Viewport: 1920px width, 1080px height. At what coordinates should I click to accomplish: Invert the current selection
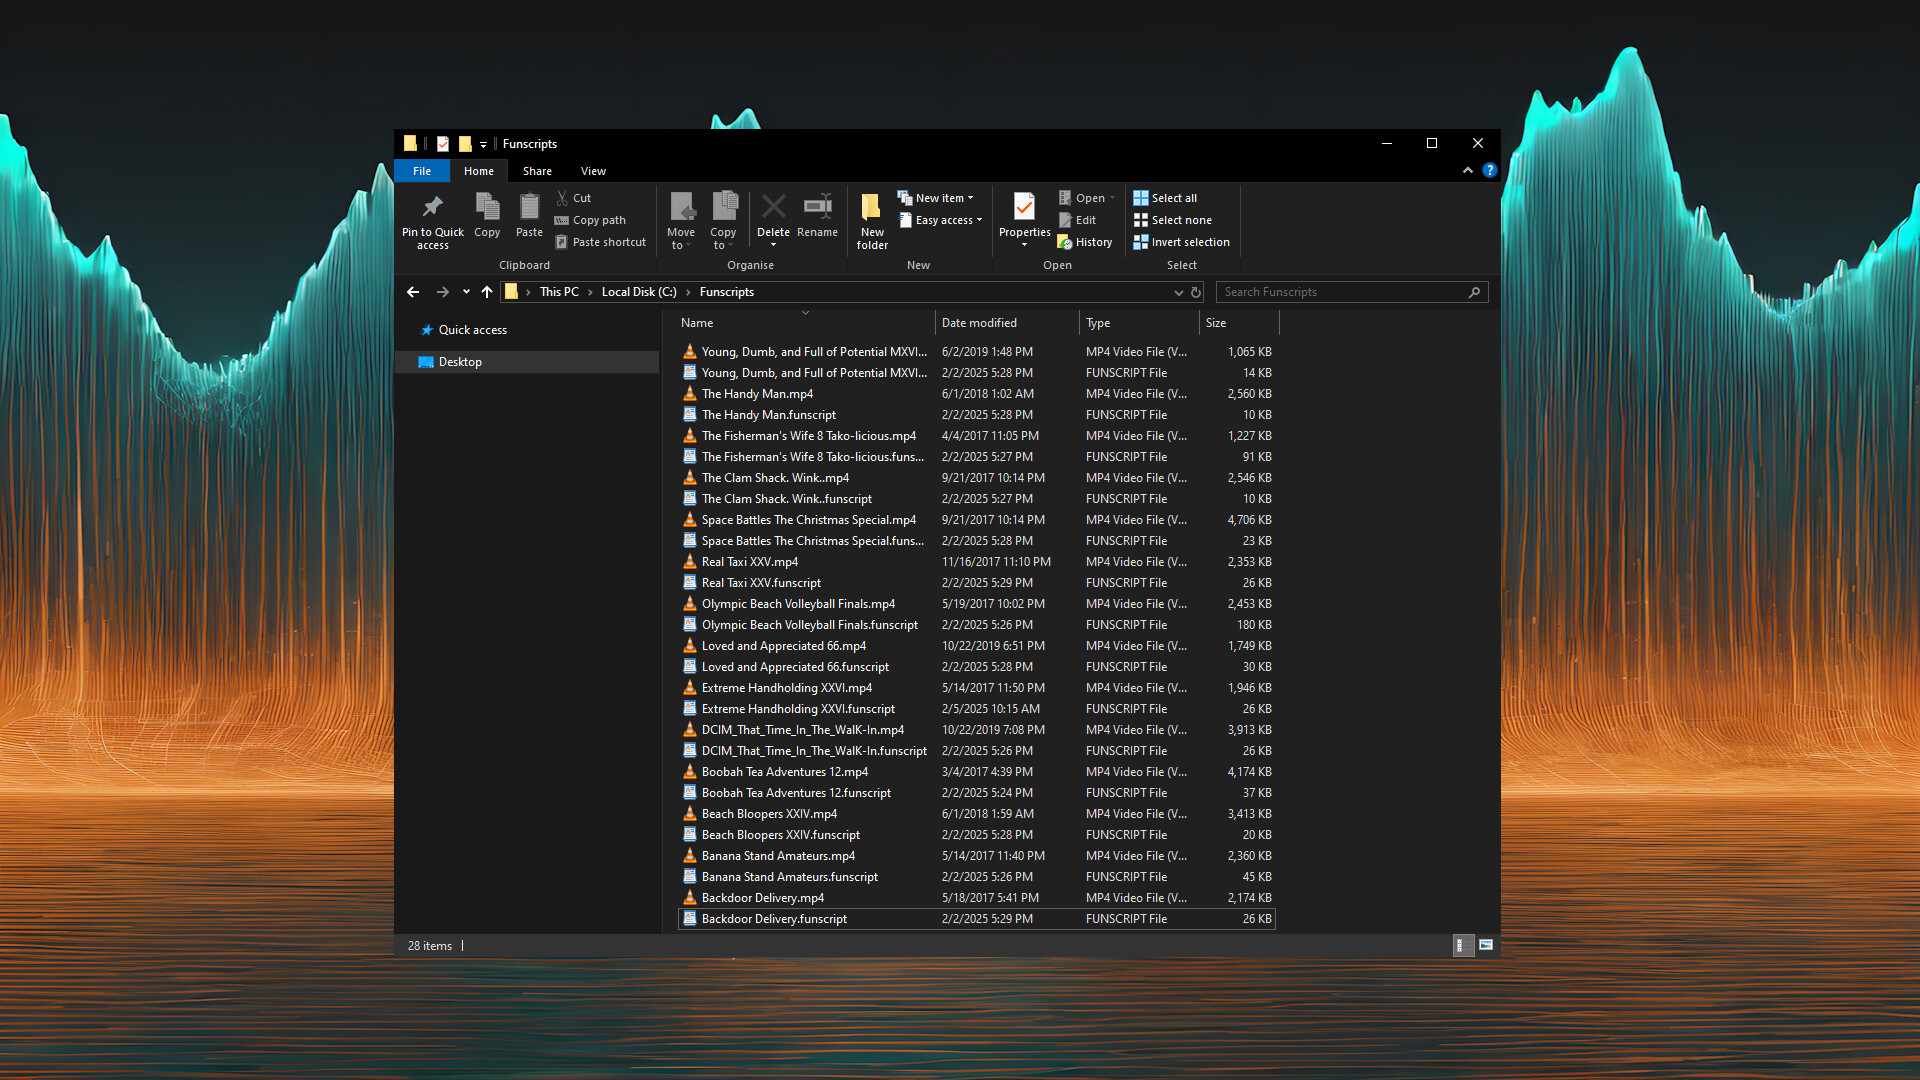click(x=1182, y=241)
